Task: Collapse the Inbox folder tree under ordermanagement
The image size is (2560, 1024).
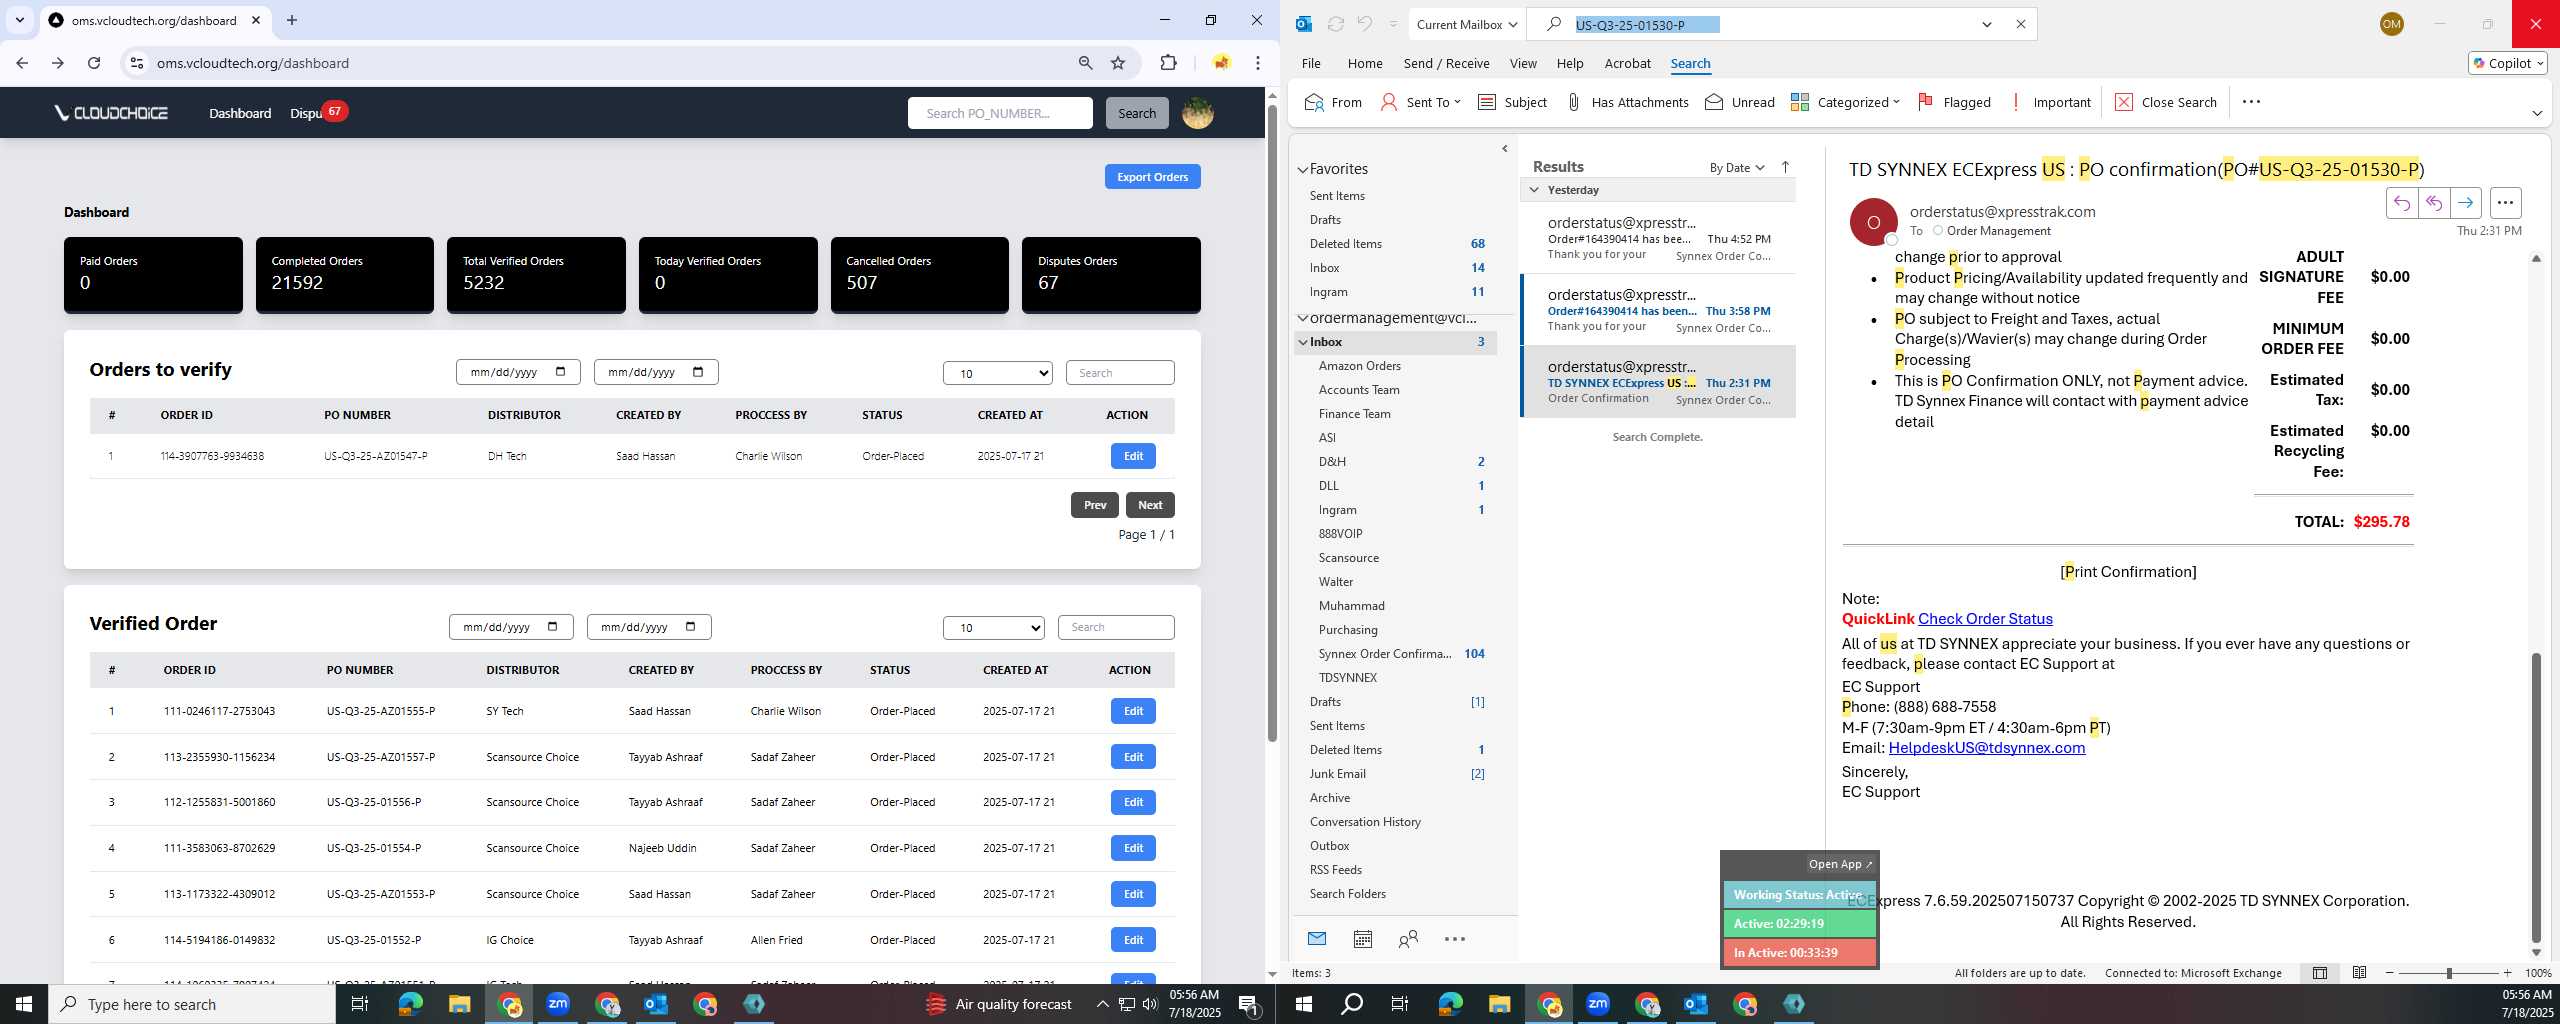Action: click(1303, 342)
